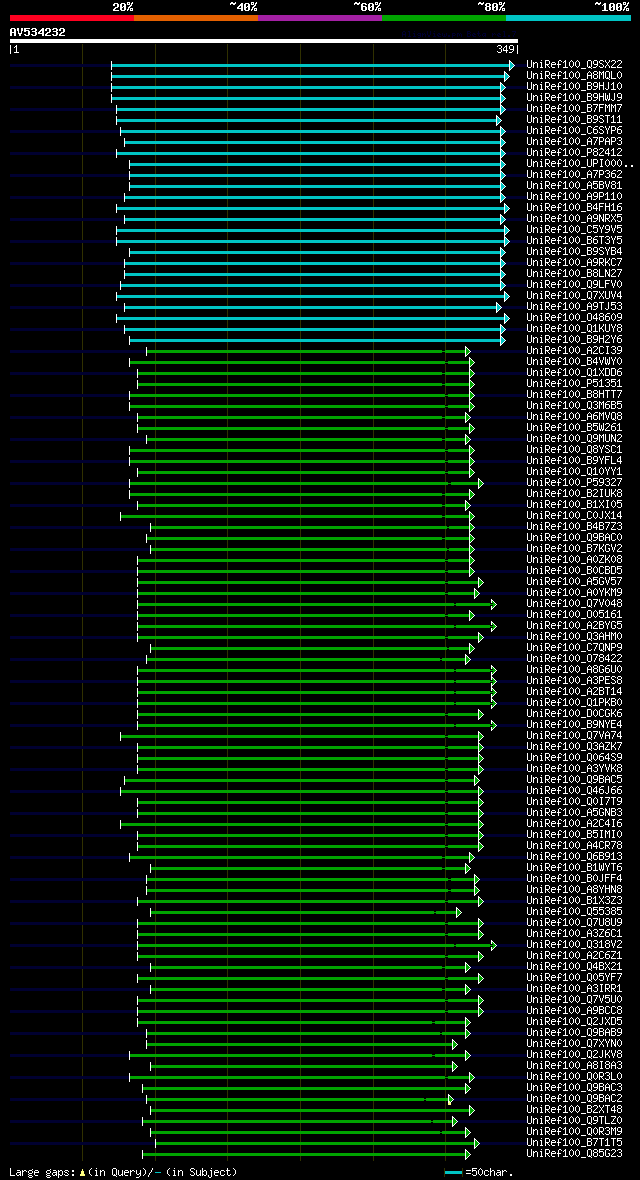Select the UniRef100_P59327 label
Viewport: 640px width, 1180px height.
point(574,482)
